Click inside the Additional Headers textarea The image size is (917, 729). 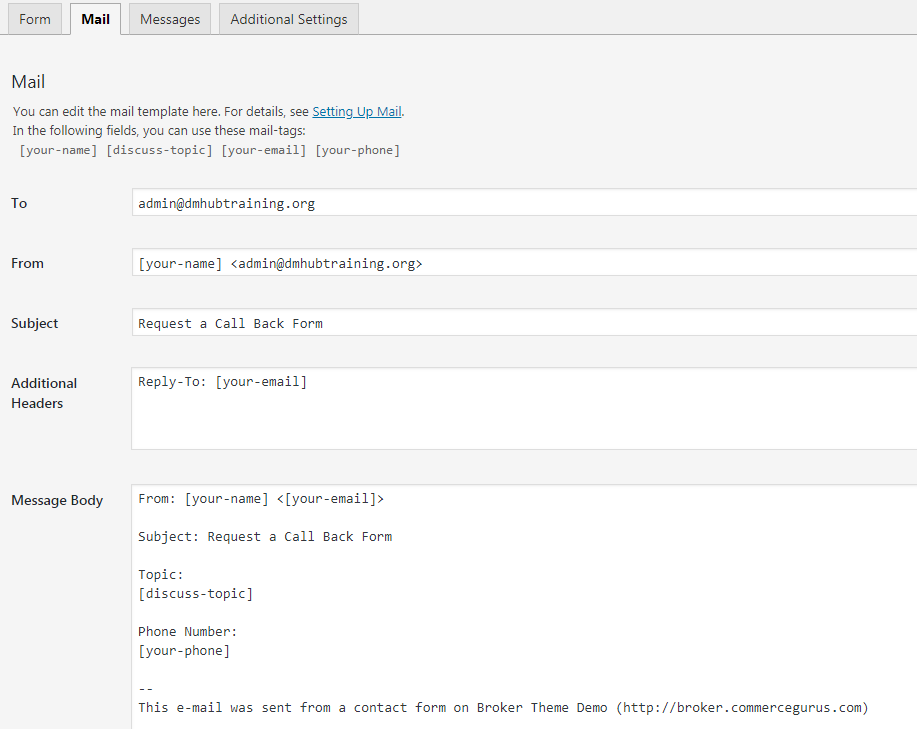pyautogui.click(x=524, y=409)
